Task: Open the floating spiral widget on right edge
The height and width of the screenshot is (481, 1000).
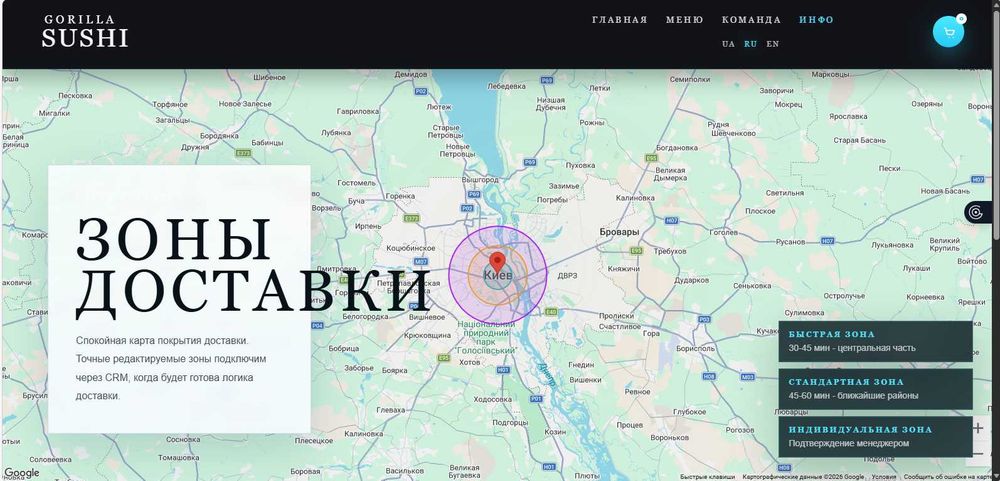Action: coord(977,212)
